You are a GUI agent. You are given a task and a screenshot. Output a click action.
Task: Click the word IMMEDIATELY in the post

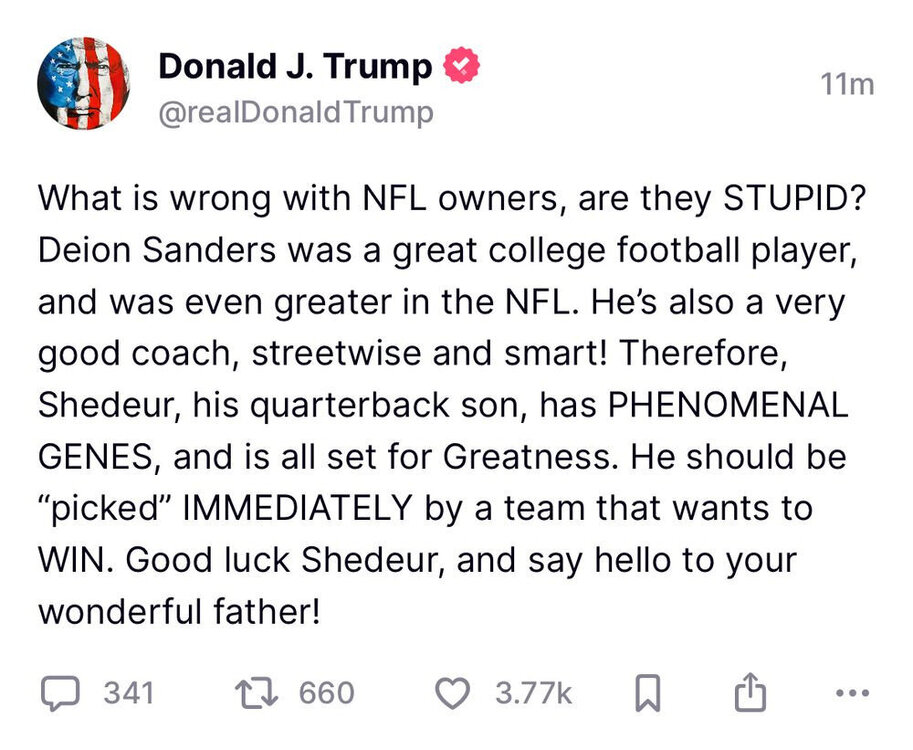(x=298, y=508)
